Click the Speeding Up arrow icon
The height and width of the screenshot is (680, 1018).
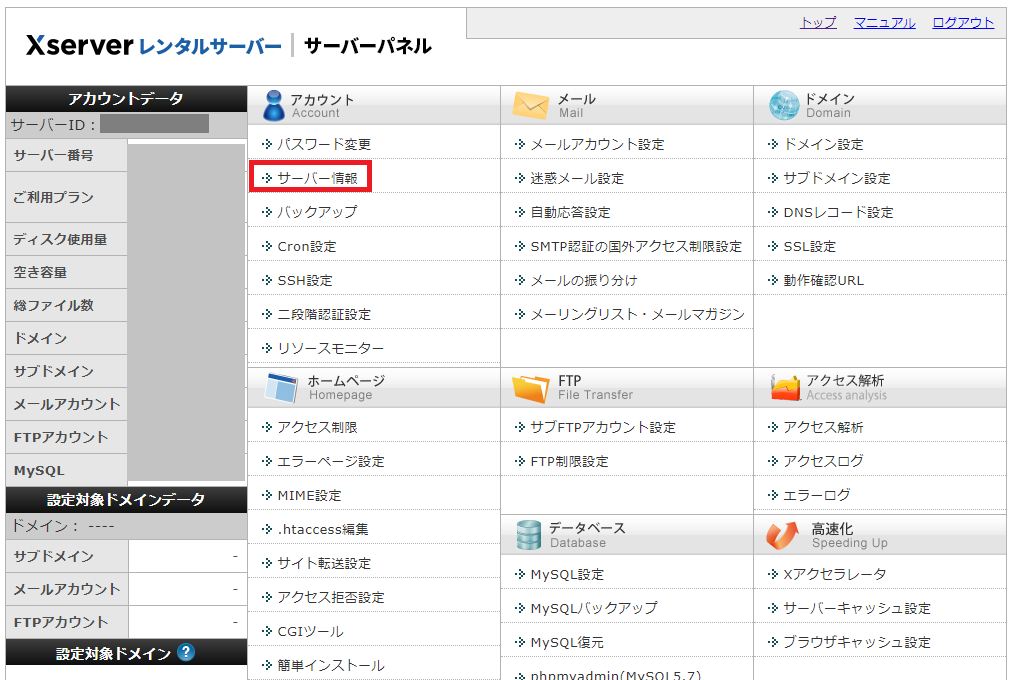(782, 535)
